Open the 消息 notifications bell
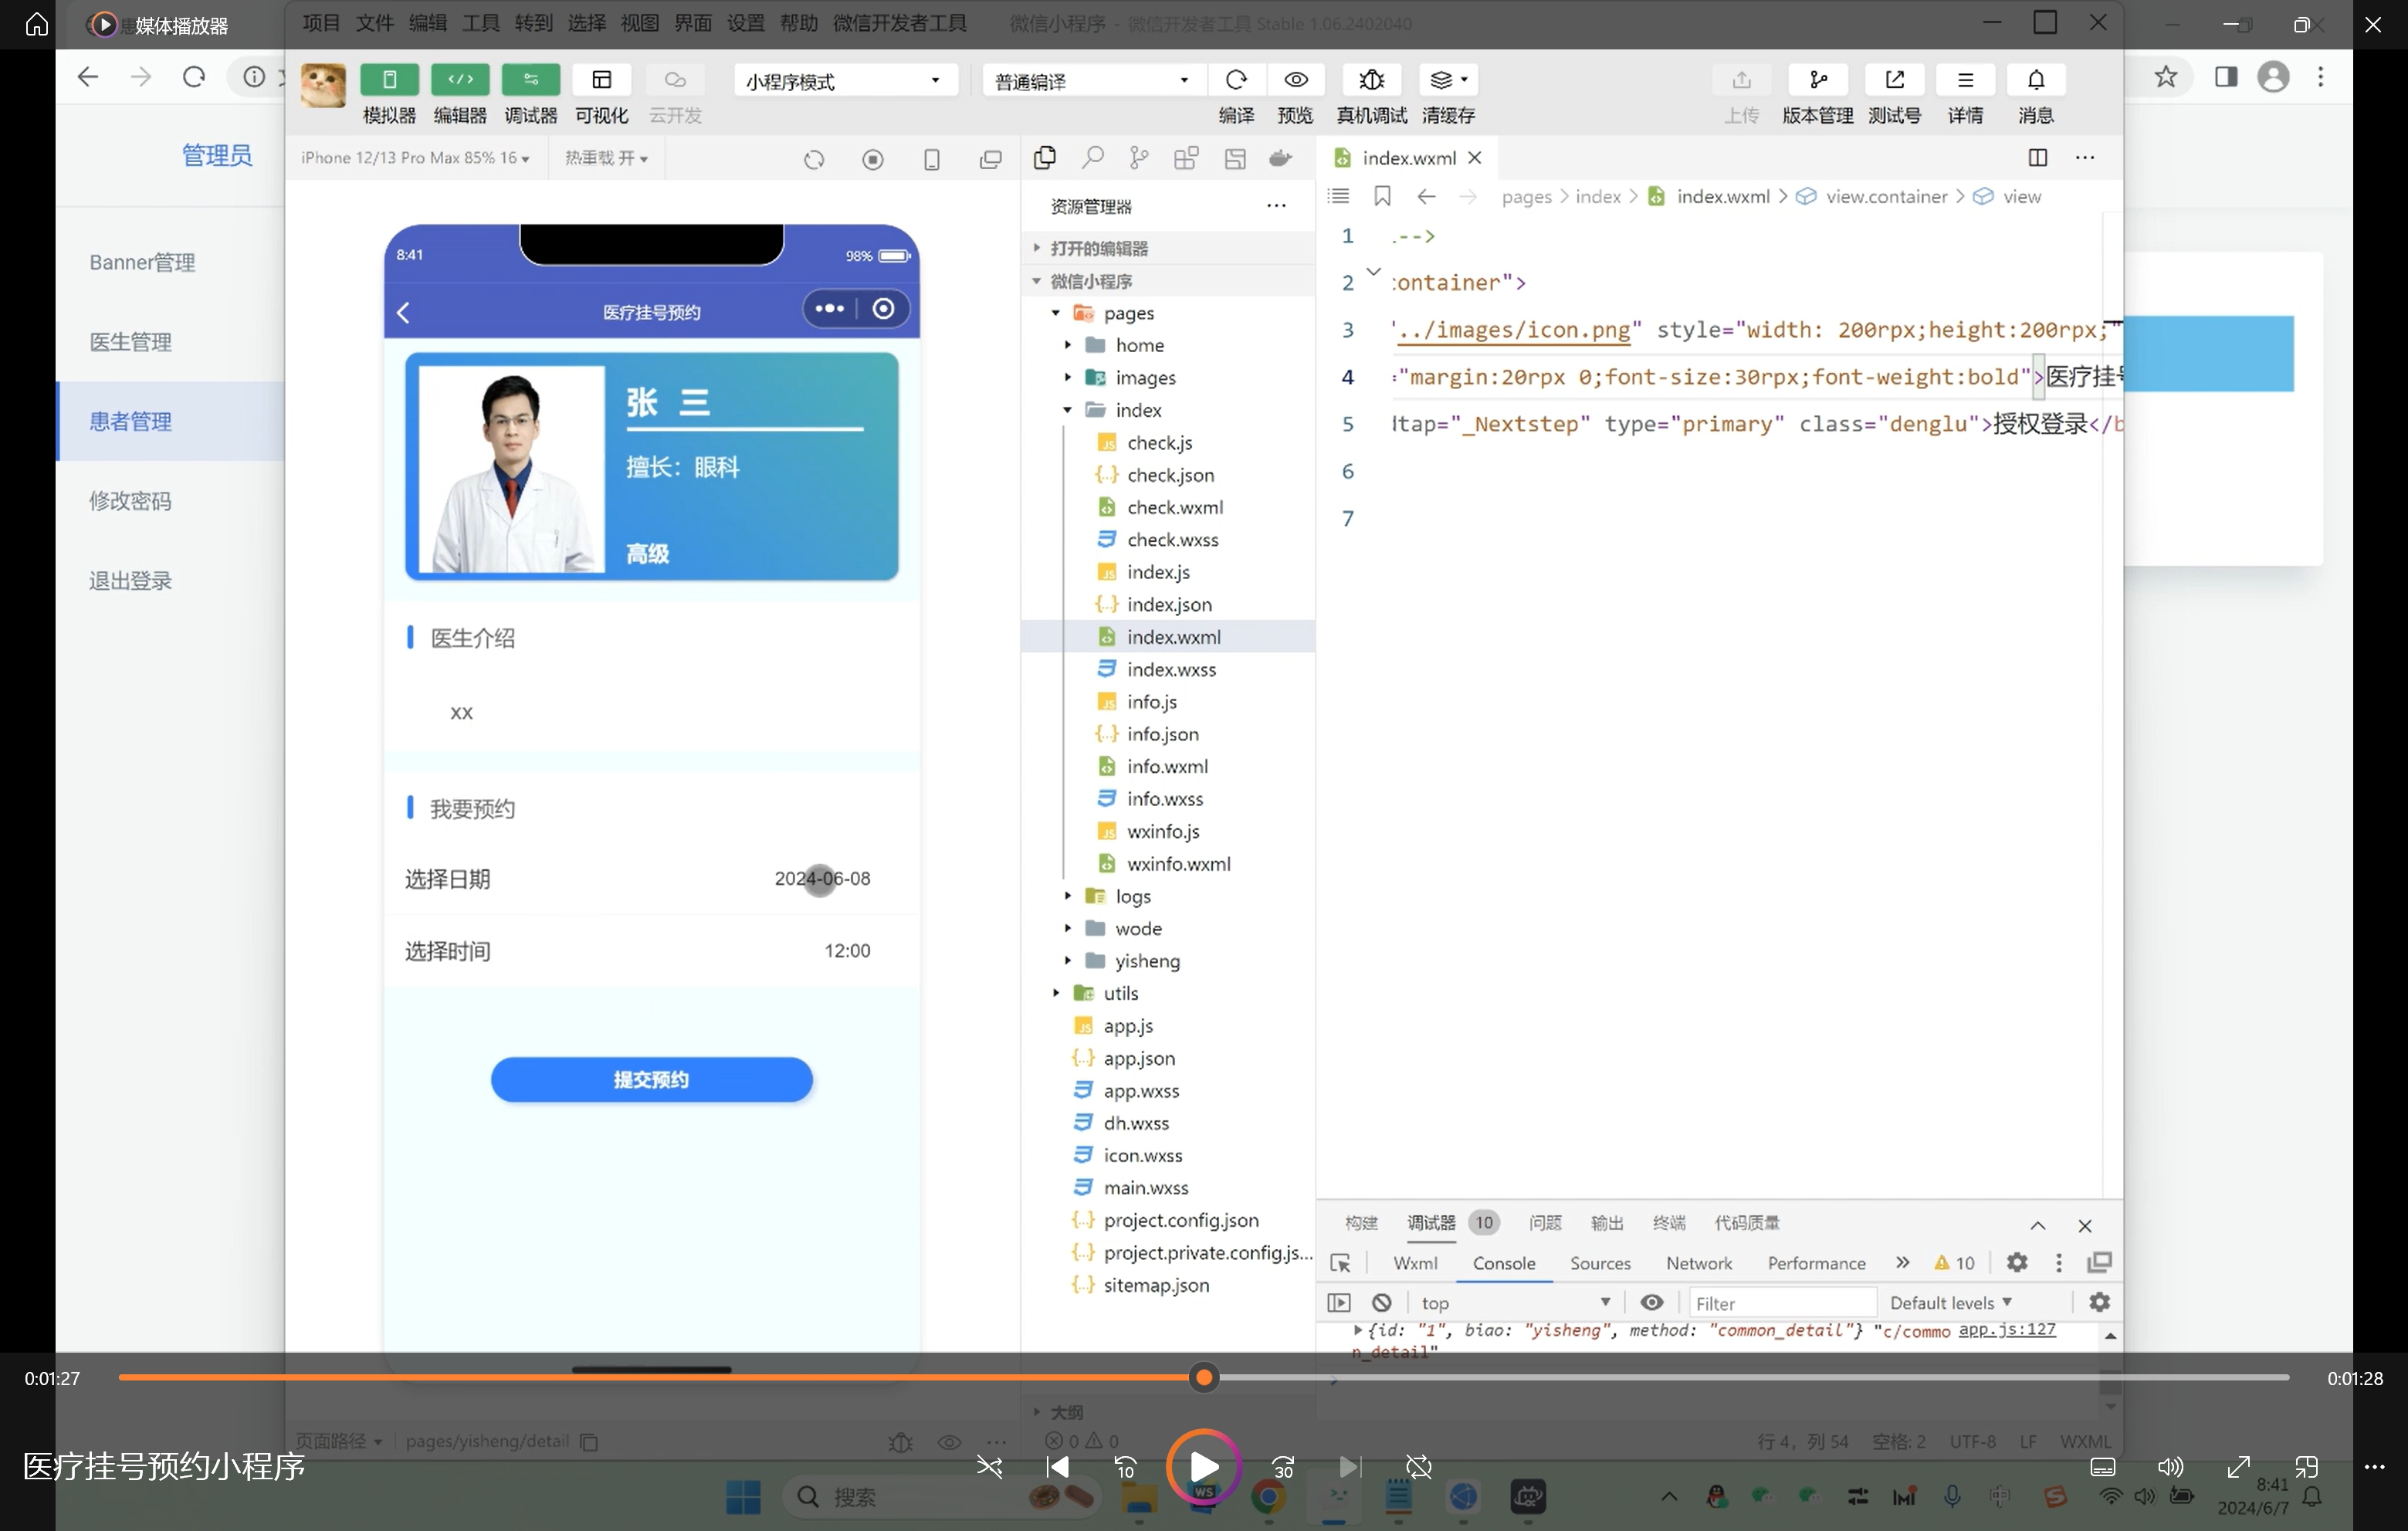 2036,80
